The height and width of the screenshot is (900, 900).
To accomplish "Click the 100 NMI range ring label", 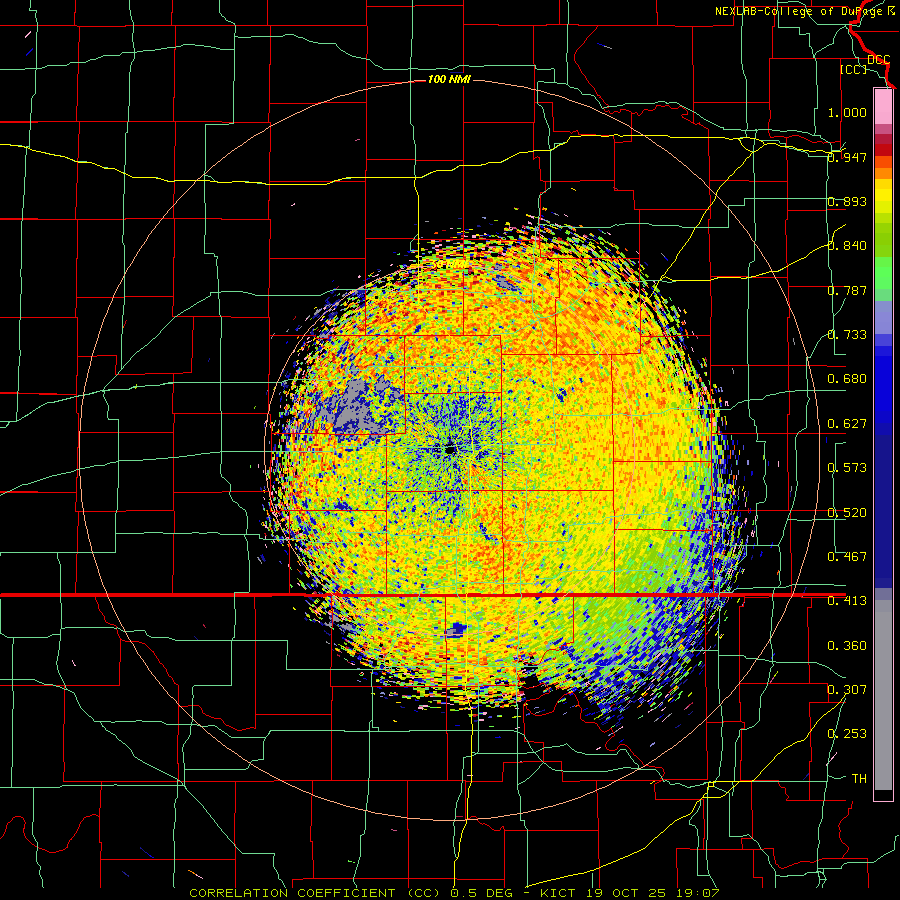I will pyautogui.click(x=449, y=79).
